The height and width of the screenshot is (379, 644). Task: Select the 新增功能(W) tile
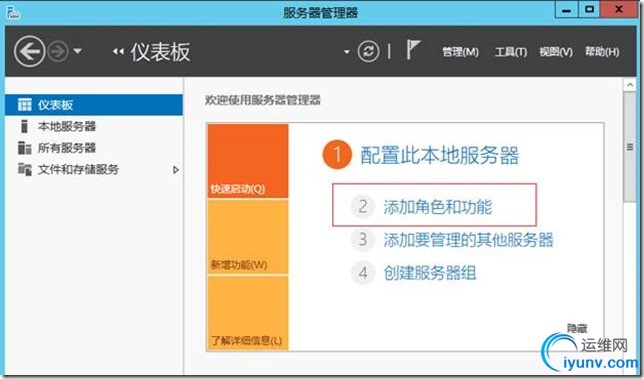coord(248,237)
